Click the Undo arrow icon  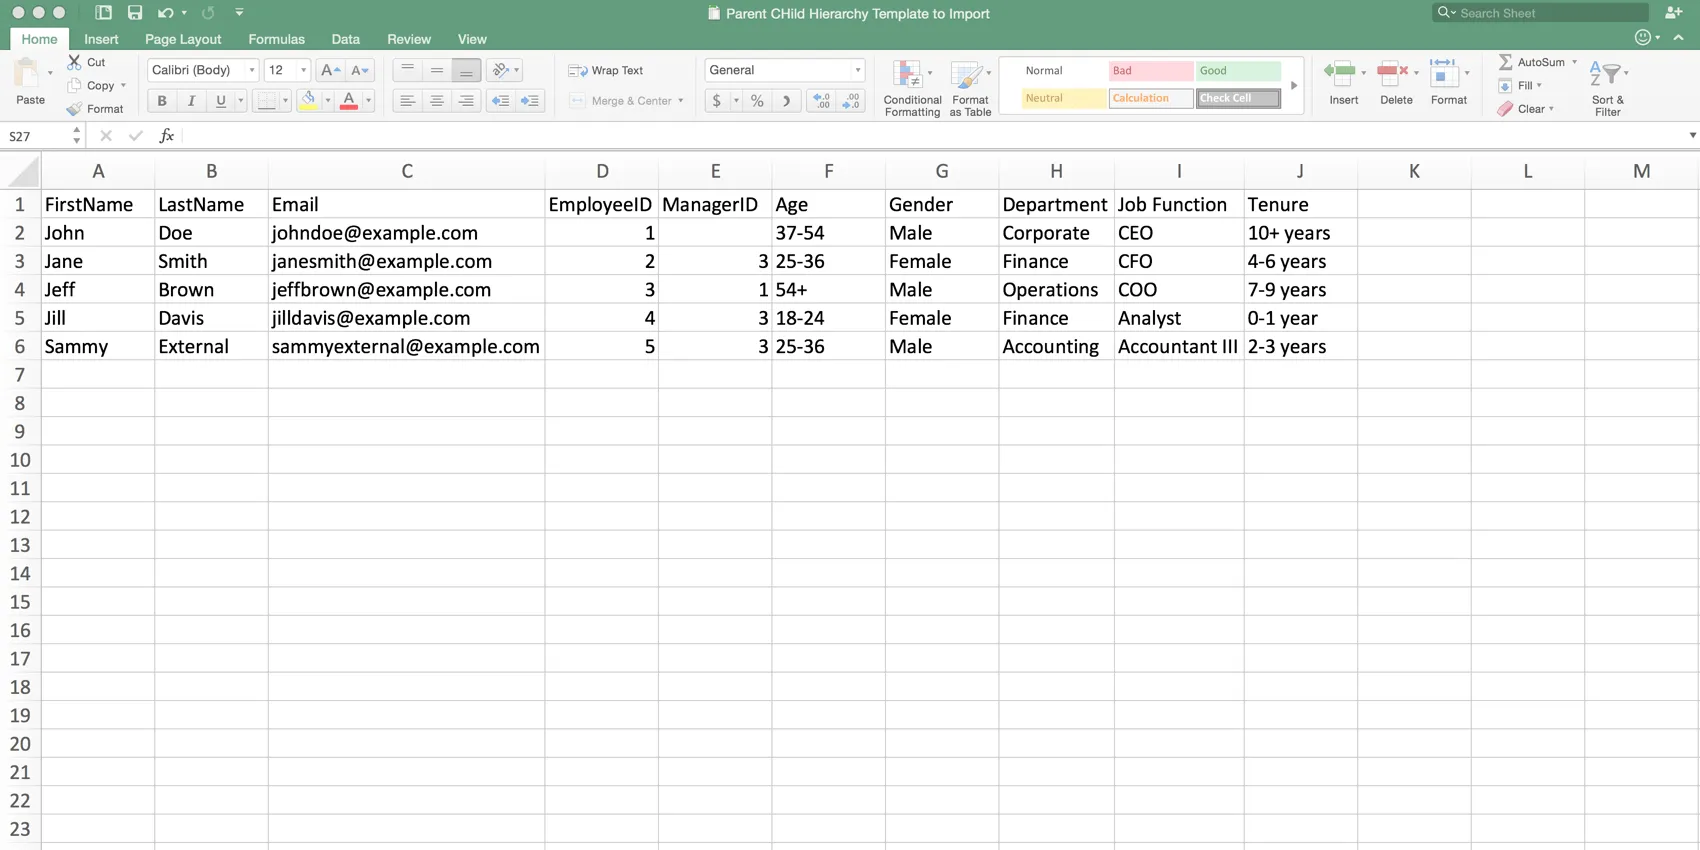165,13
